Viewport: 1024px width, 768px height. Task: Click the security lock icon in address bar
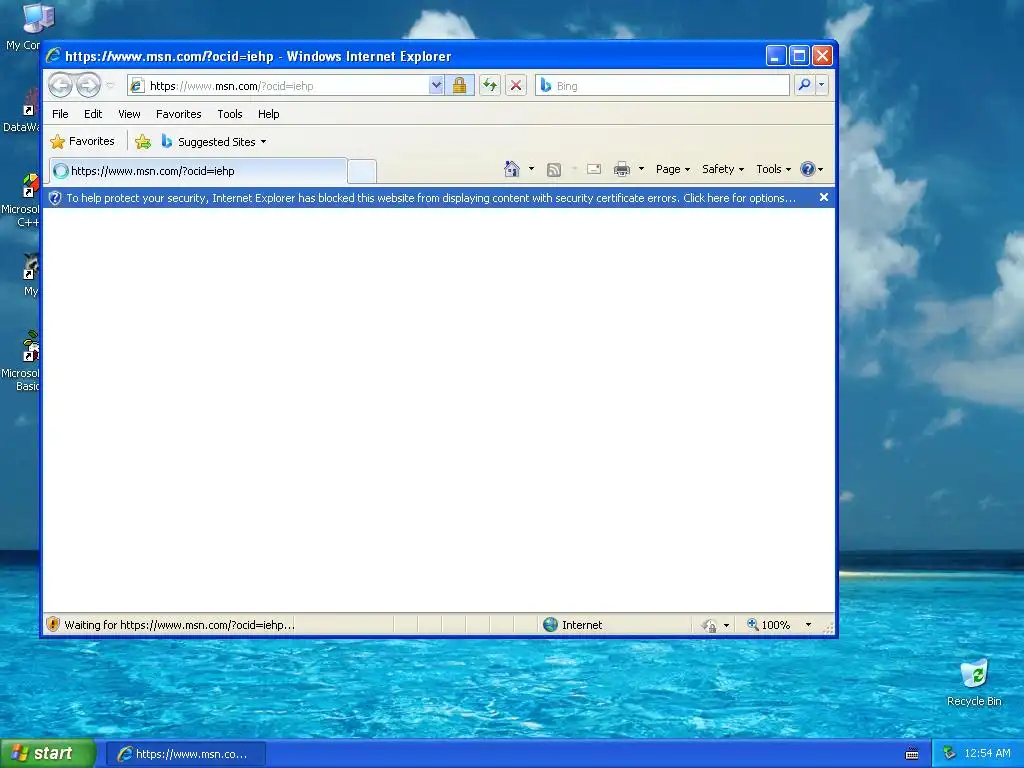460,86
